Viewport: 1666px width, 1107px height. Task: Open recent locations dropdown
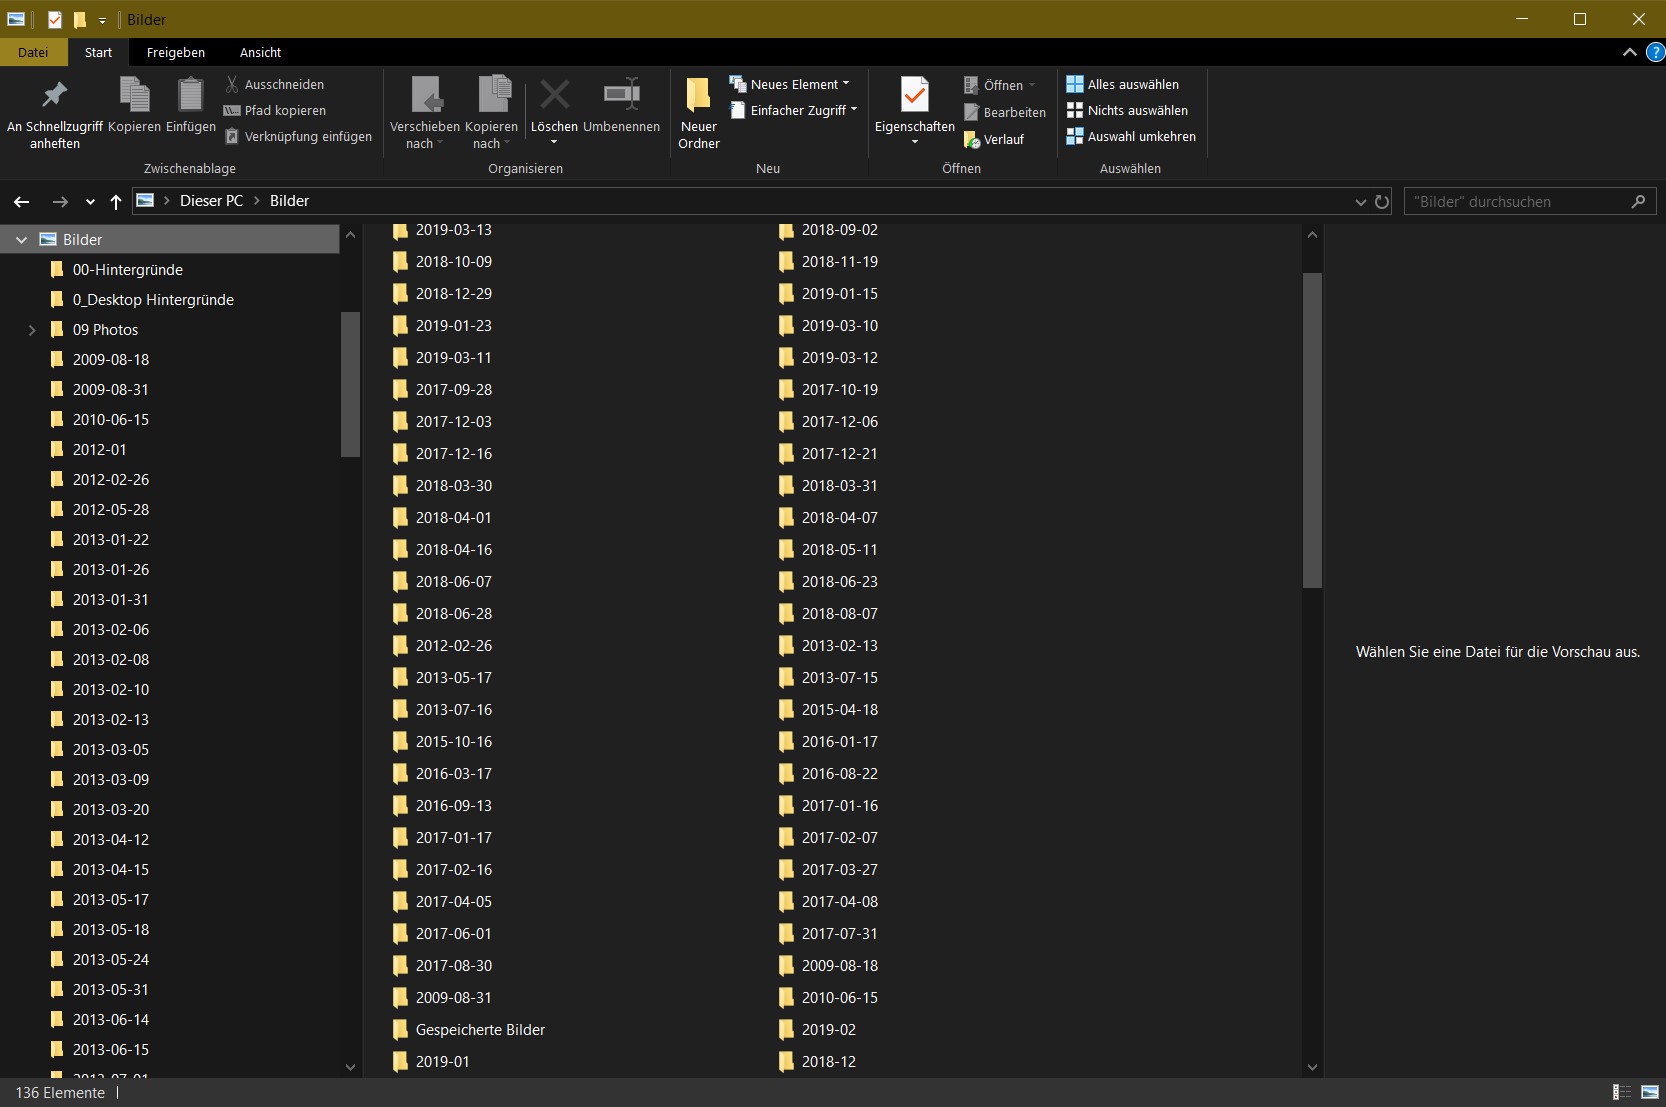pyautogui.click(x=90, y=202)
